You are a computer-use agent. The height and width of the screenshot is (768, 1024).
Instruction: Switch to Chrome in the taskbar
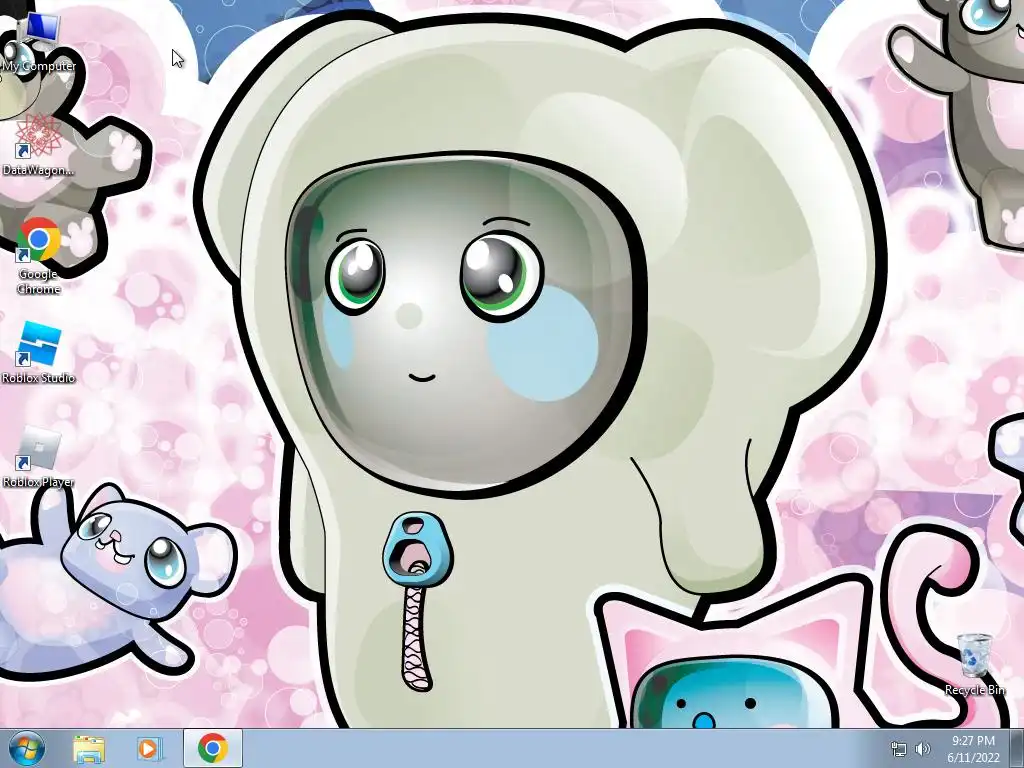pos(213,748)
